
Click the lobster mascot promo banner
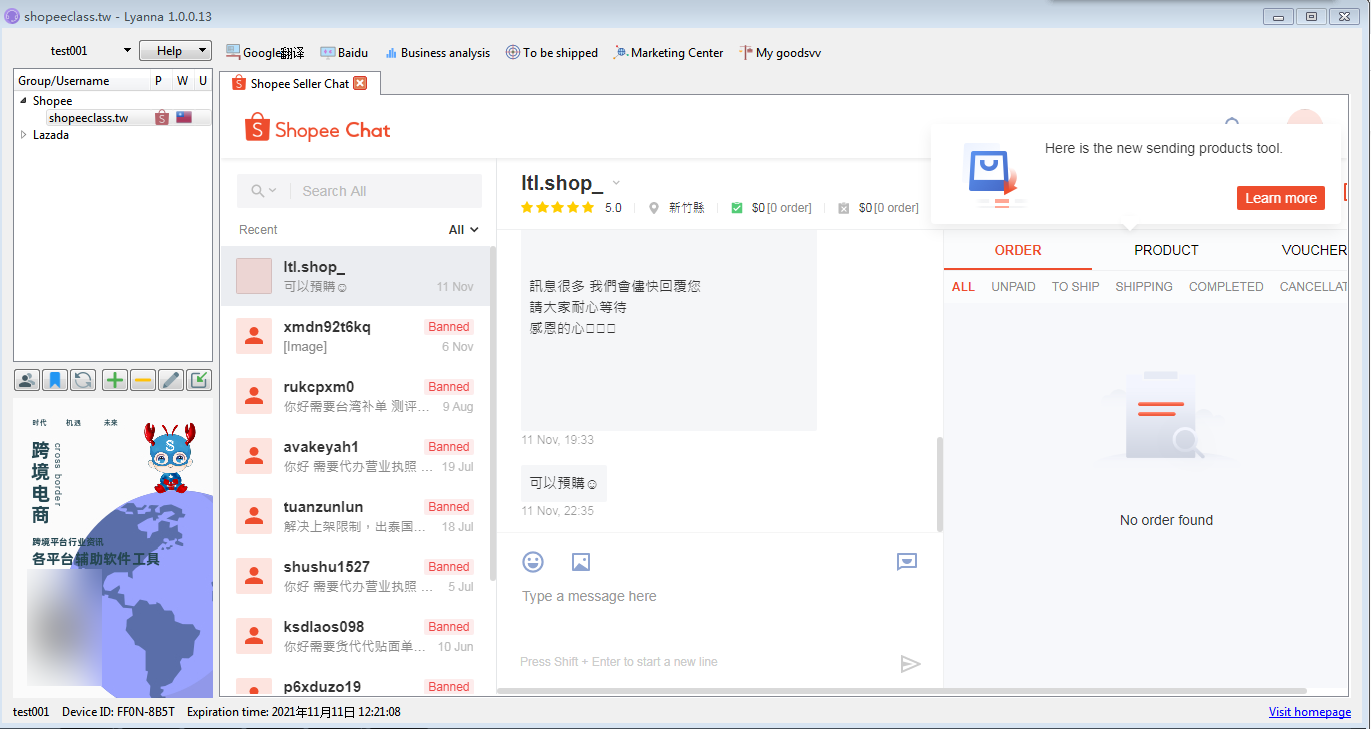coord(113,548)
